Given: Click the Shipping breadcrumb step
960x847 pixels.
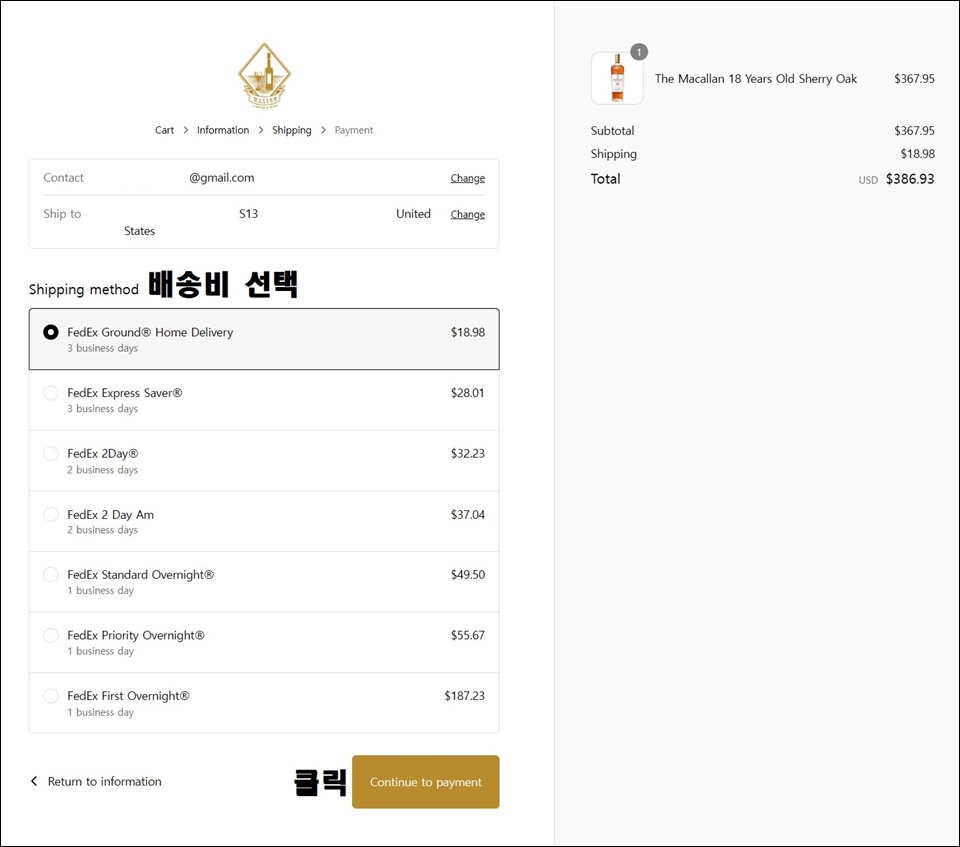Looking at the screenshot, I should pyautogui.click(x=291, y=130).
